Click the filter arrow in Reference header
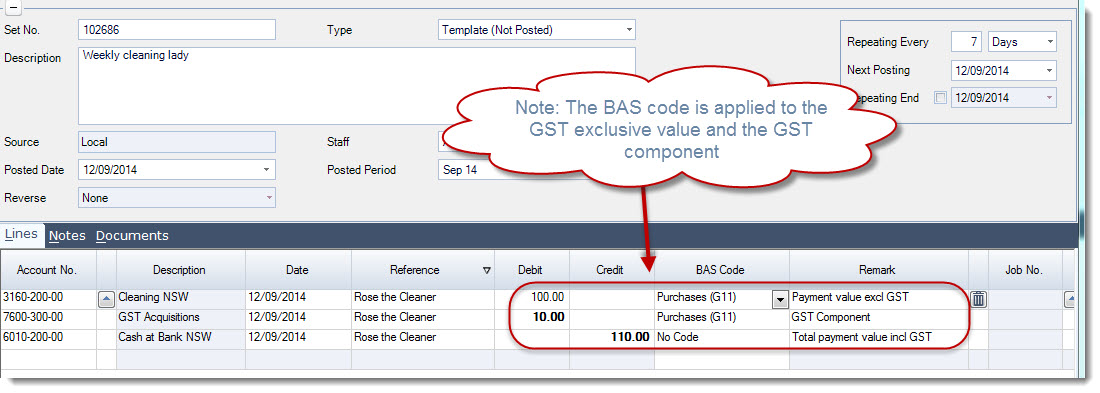 487,270
